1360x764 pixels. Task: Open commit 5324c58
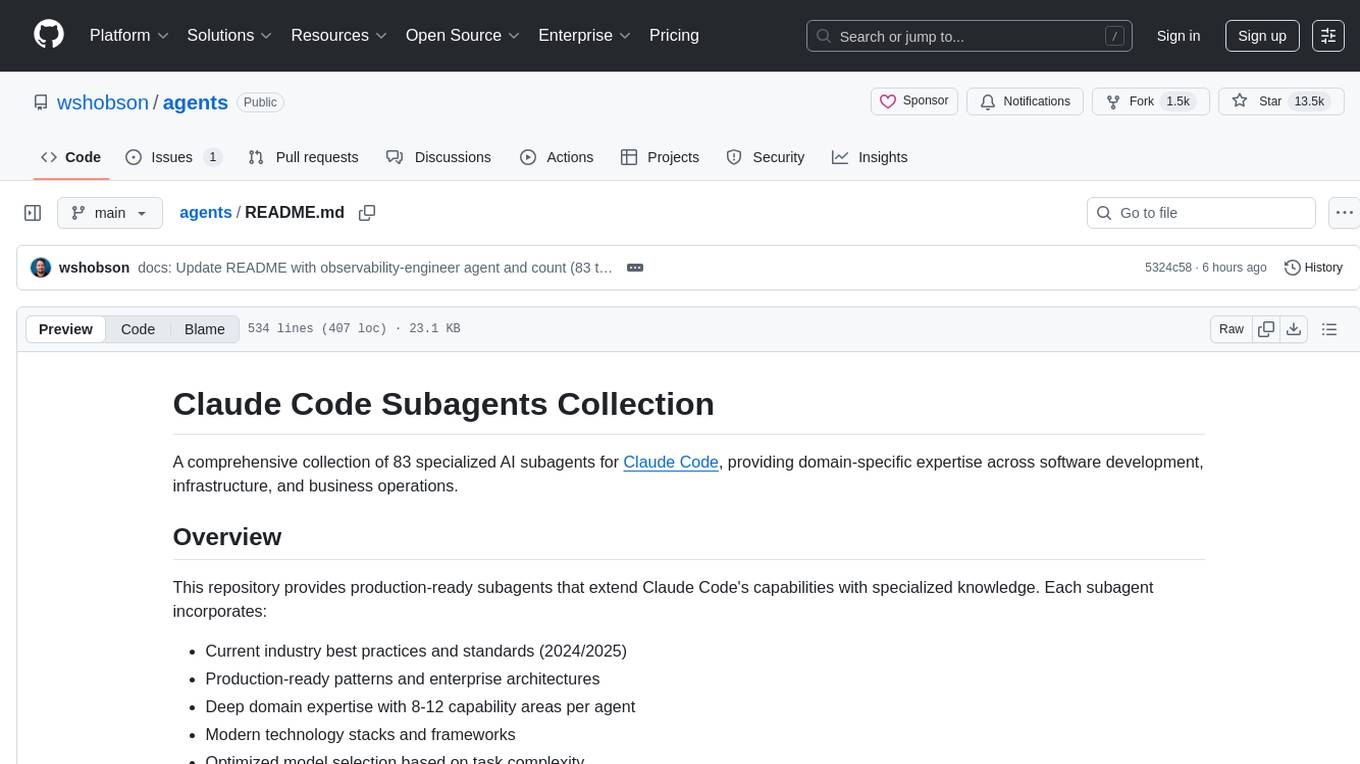point(1168,268)
